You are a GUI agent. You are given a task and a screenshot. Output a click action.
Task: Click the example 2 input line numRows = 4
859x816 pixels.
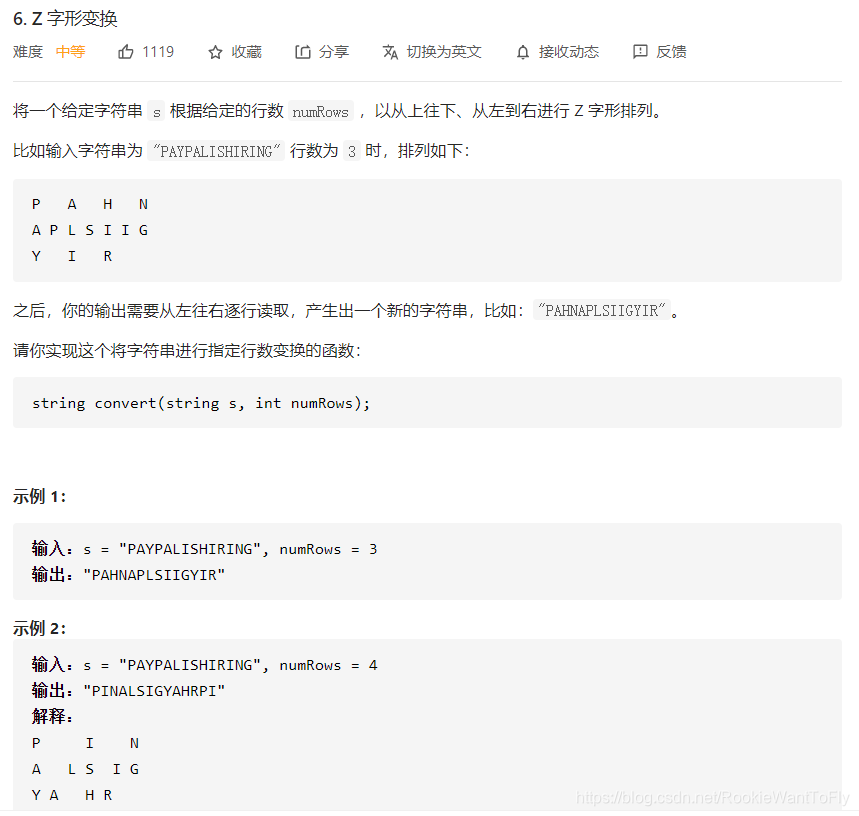pyautogui.click(x=204, y=665)
